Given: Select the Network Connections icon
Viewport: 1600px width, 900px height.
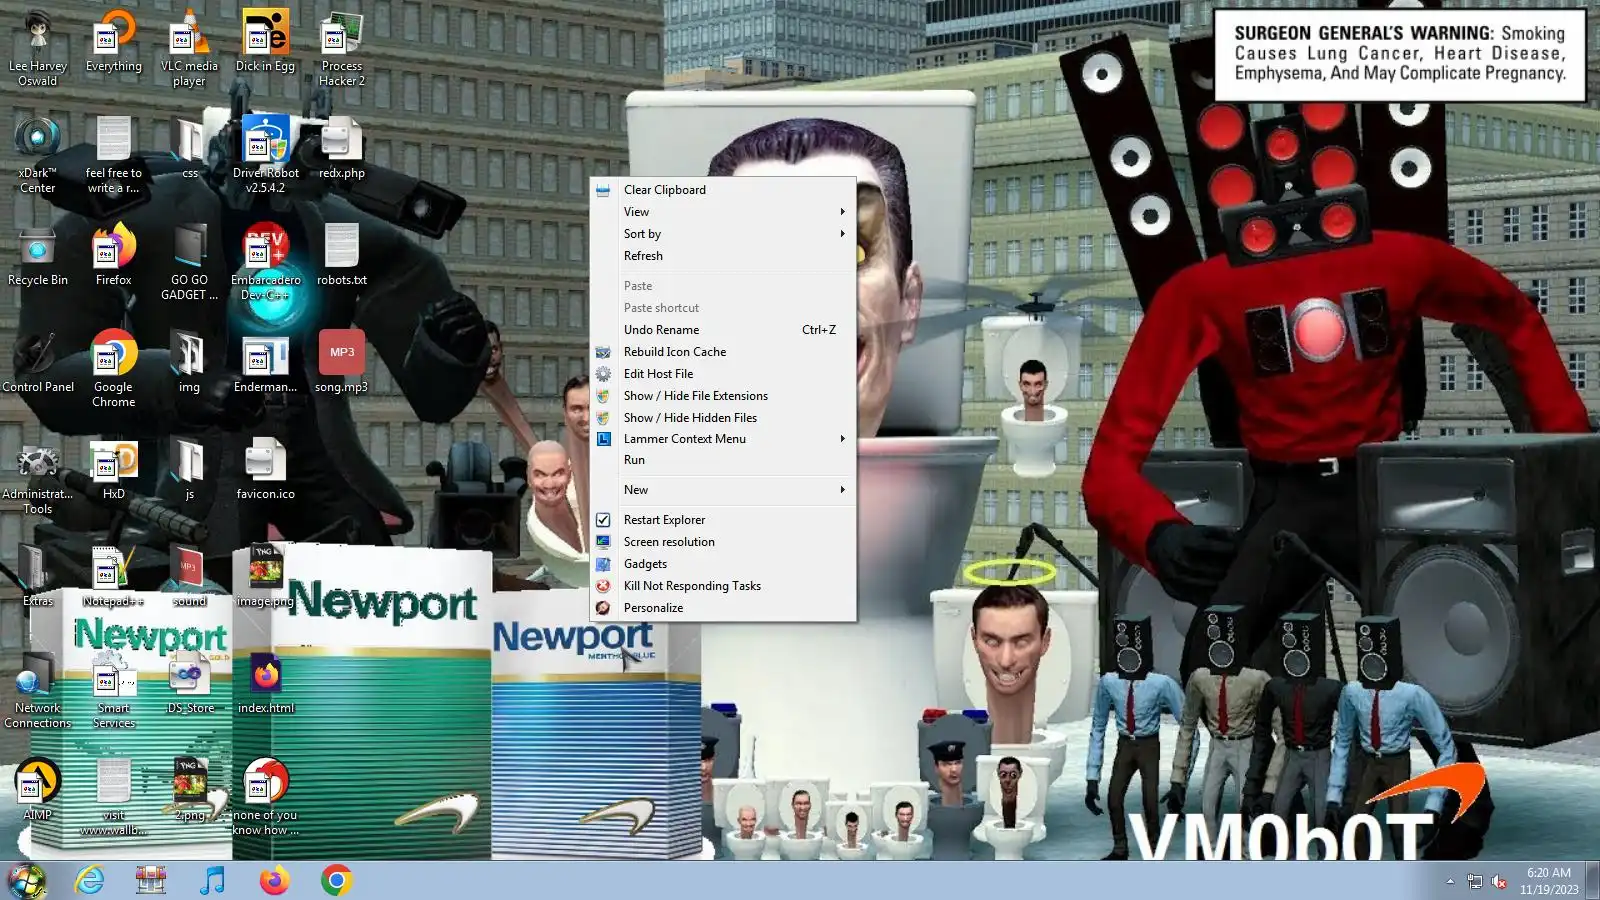Looking at the screenshot, I should (x=38, y=688).
